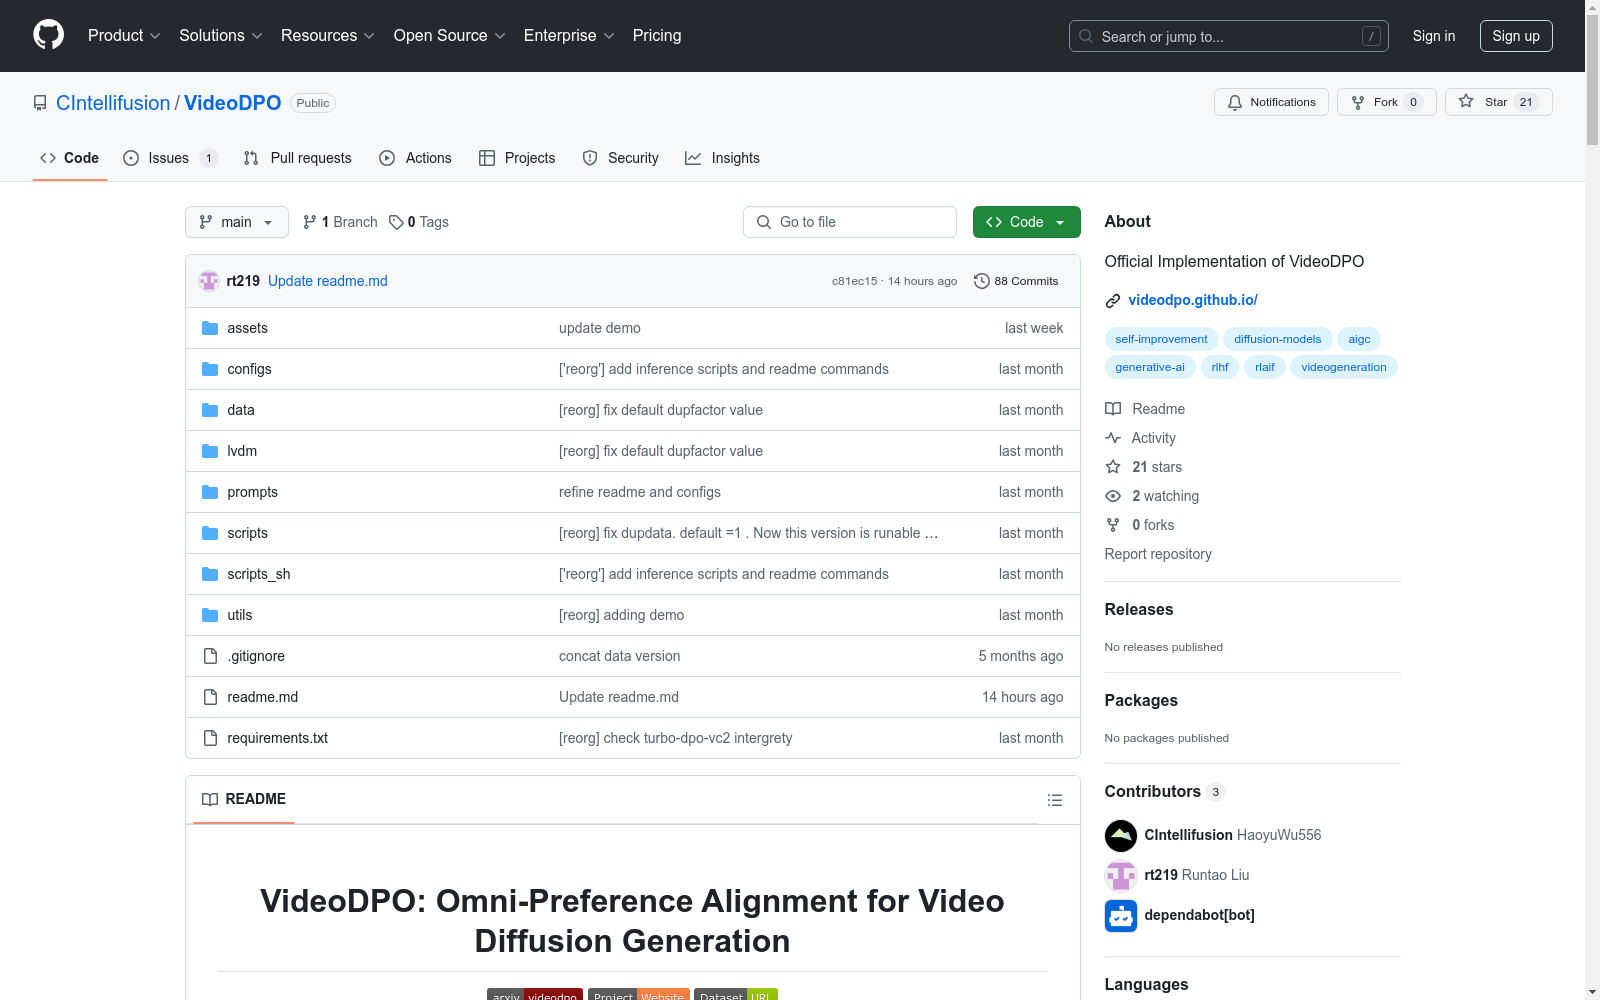Click rt219 avatar in commit header
The height and width of the screenshot is (1000, 1600).
pos(209,281)
